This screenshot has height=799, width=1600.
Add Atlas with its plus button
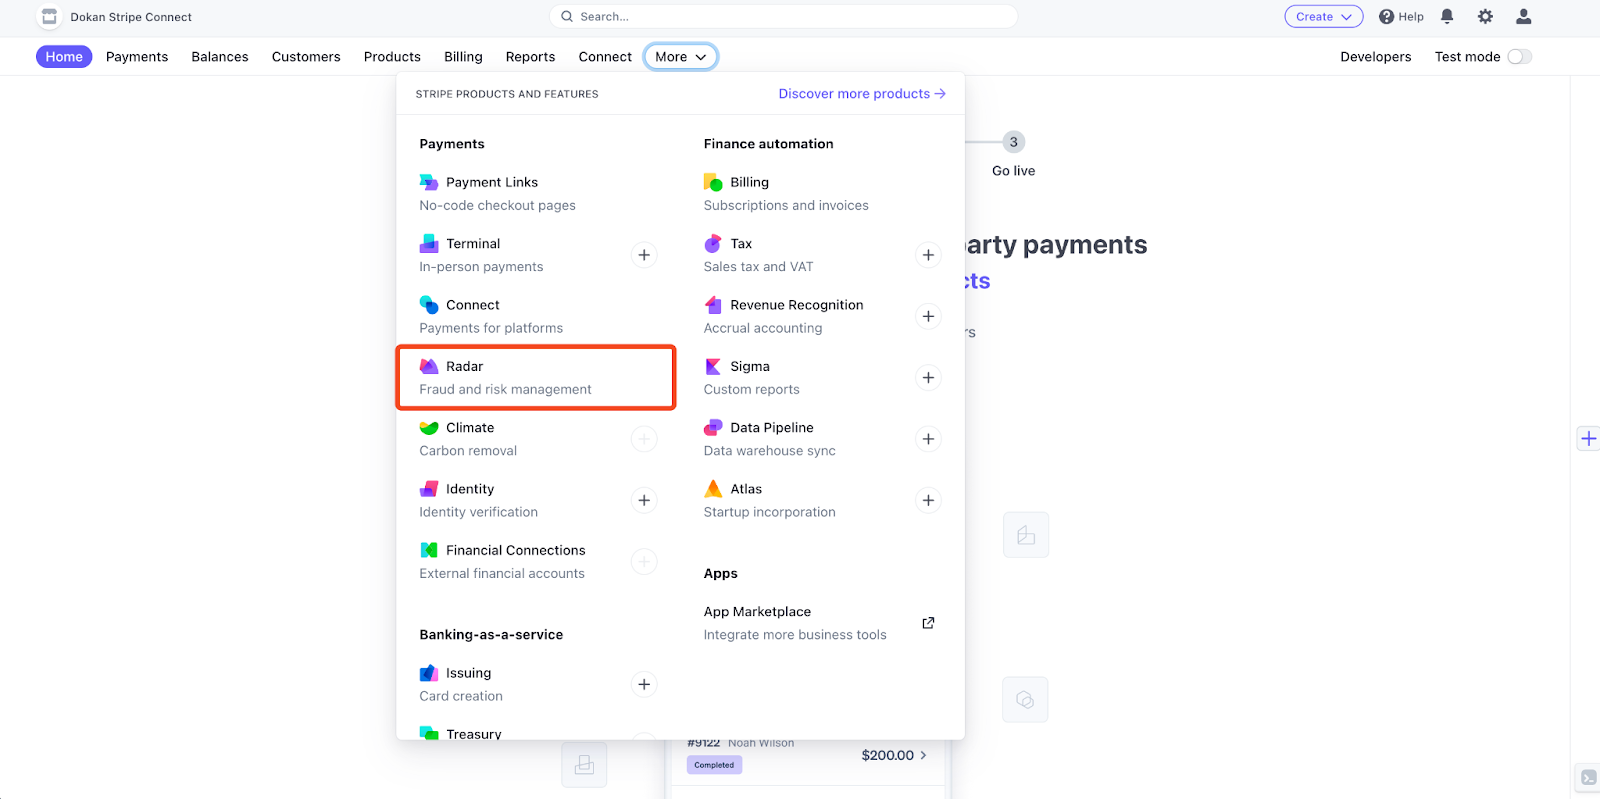(x=928, y=500)
